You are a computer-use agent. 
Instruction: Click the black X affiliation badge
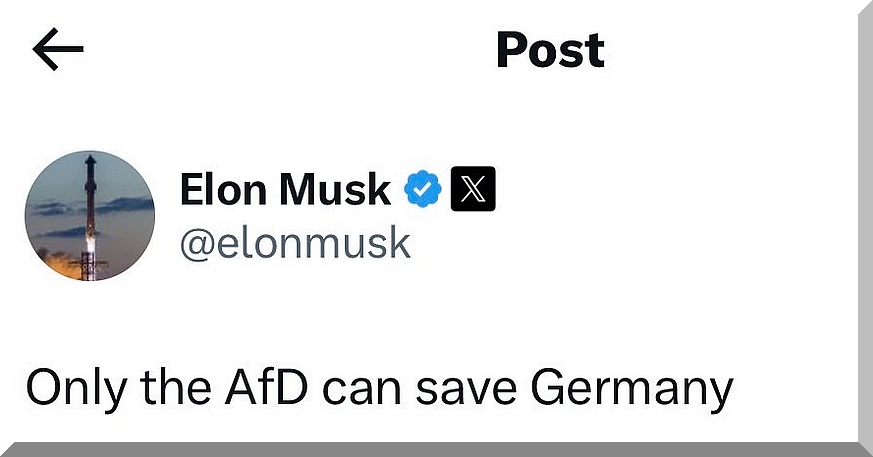click(474, 189)
